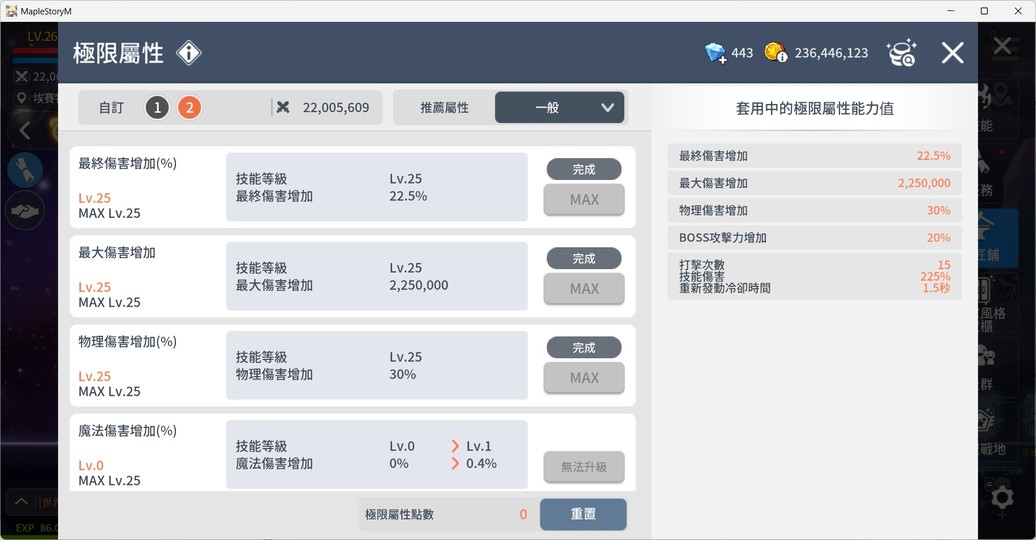
Task: Click the 無法升級 button for 魔法傷害增加
Action: pos(584,467)
